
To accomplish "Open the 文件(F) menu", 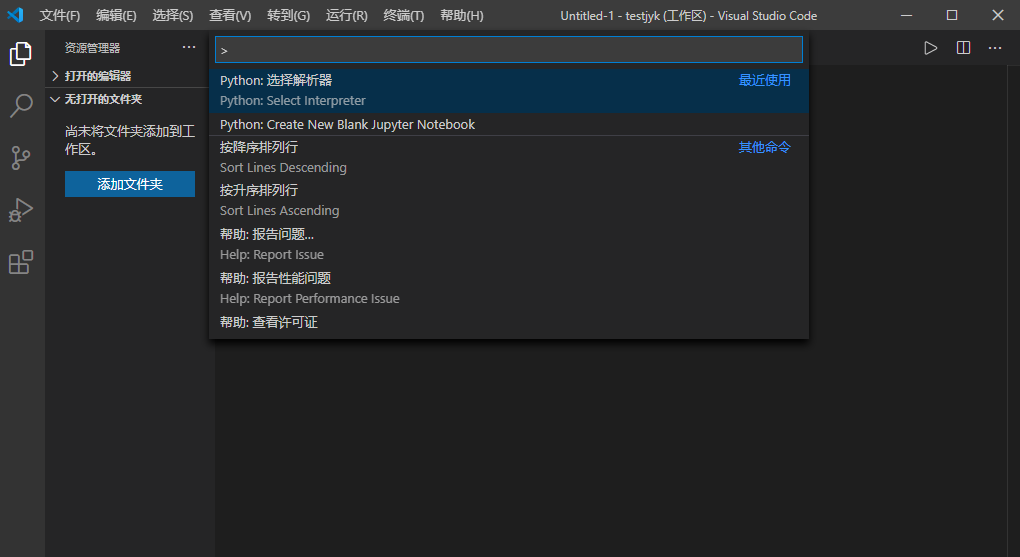I will [60, 16].
